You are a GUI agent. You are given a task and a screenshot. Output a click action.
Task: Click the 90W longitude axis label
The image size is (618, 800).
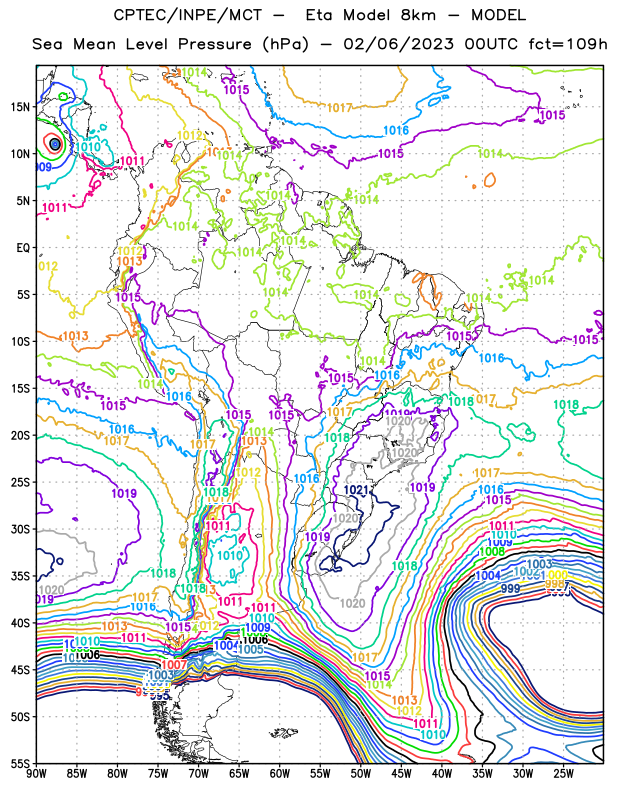point(36,774)
